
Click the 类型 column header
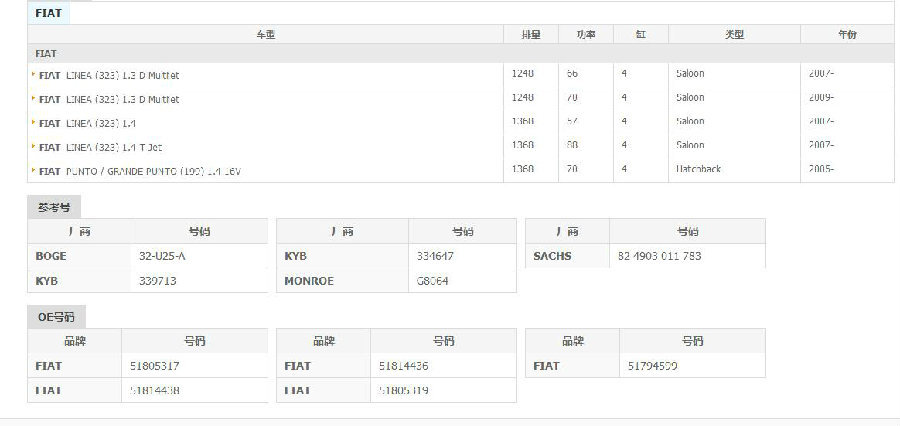pyautogui.click(x=735, y=34)
